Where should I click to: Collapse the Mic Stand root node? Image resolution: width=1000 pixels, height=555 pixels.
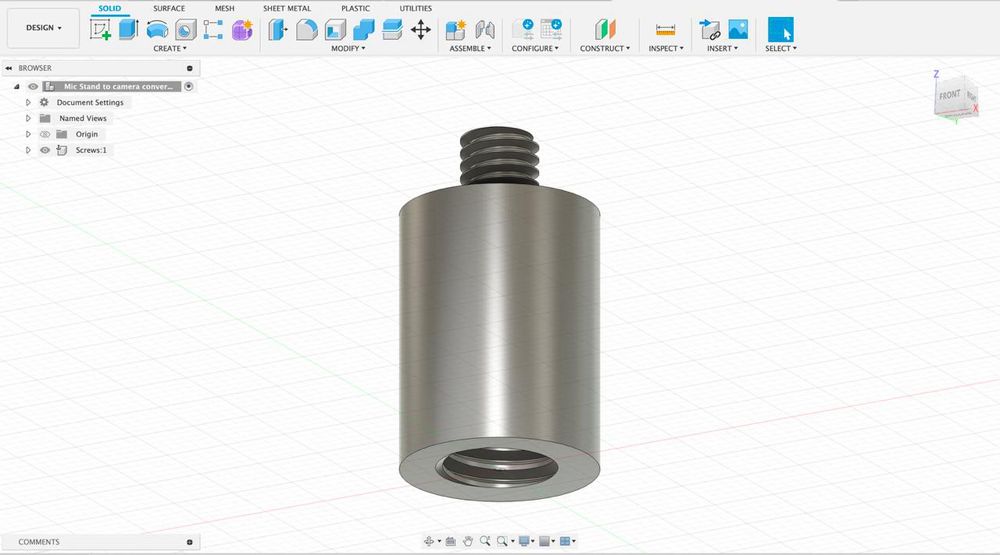coord(17,86)
